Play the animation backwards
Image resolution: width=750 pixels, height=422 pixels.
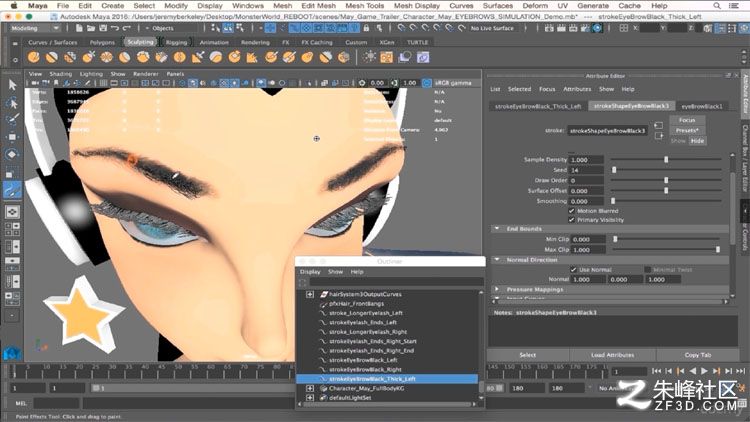click(x=693, y=371)
